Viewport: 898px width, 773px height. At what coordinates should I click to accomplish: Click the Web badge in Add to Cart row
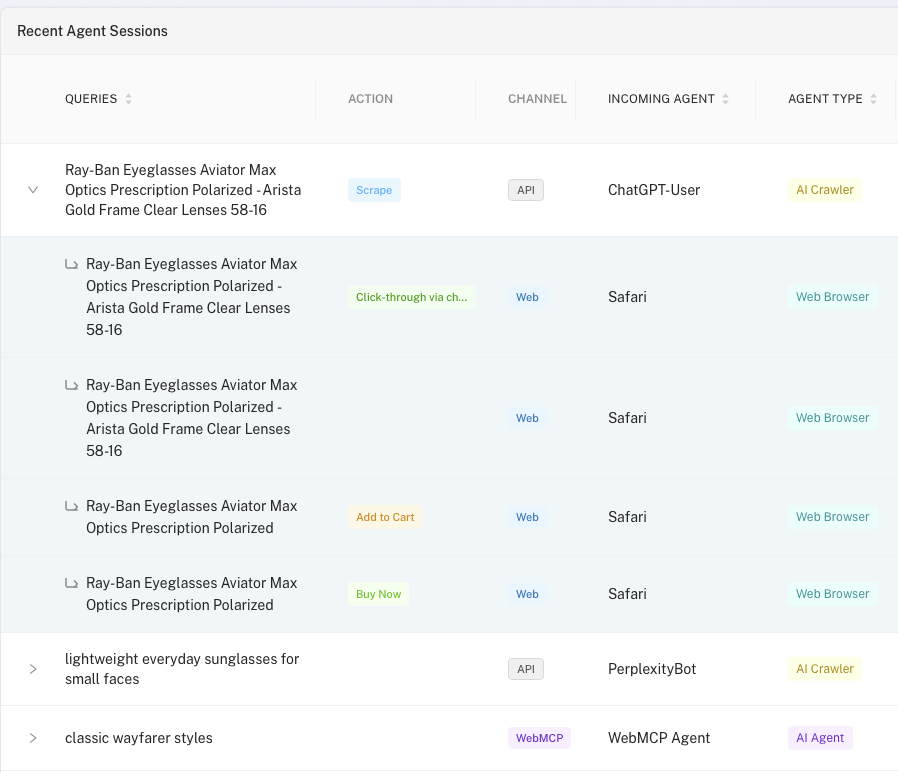click(x=527, y=517)
